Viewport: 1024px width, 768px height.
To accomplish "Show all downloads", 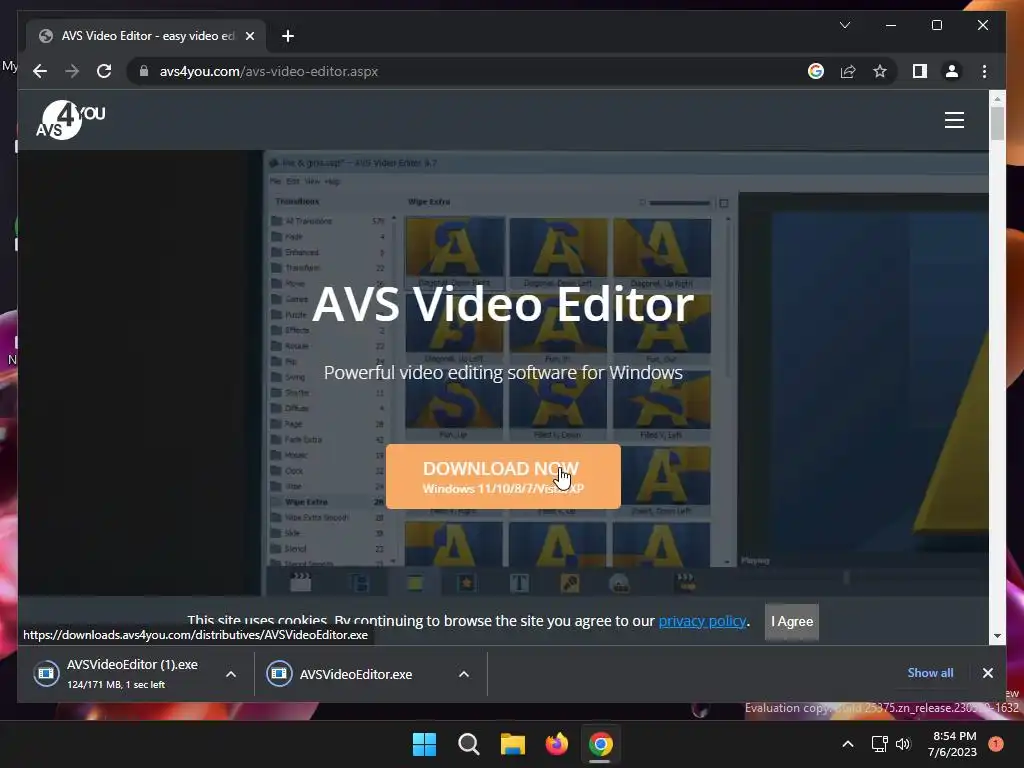I will point(930,673).
